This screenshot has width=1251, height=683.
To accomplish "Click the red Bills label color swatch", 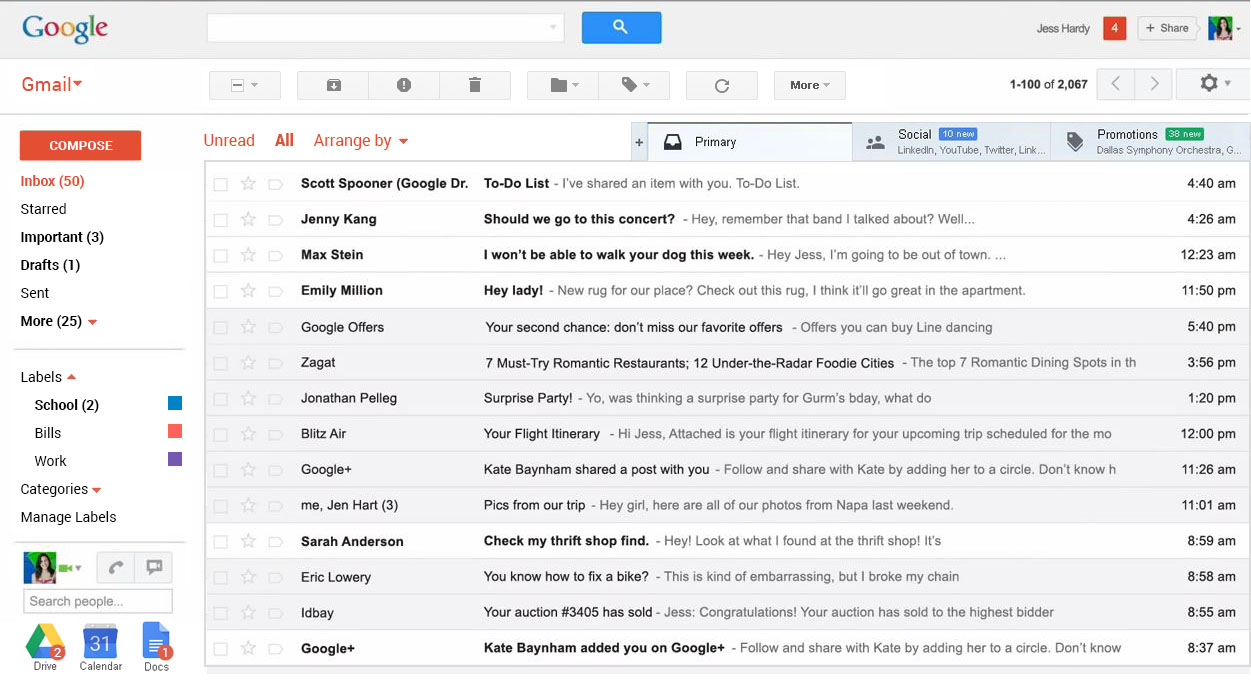I will point(175,432).
